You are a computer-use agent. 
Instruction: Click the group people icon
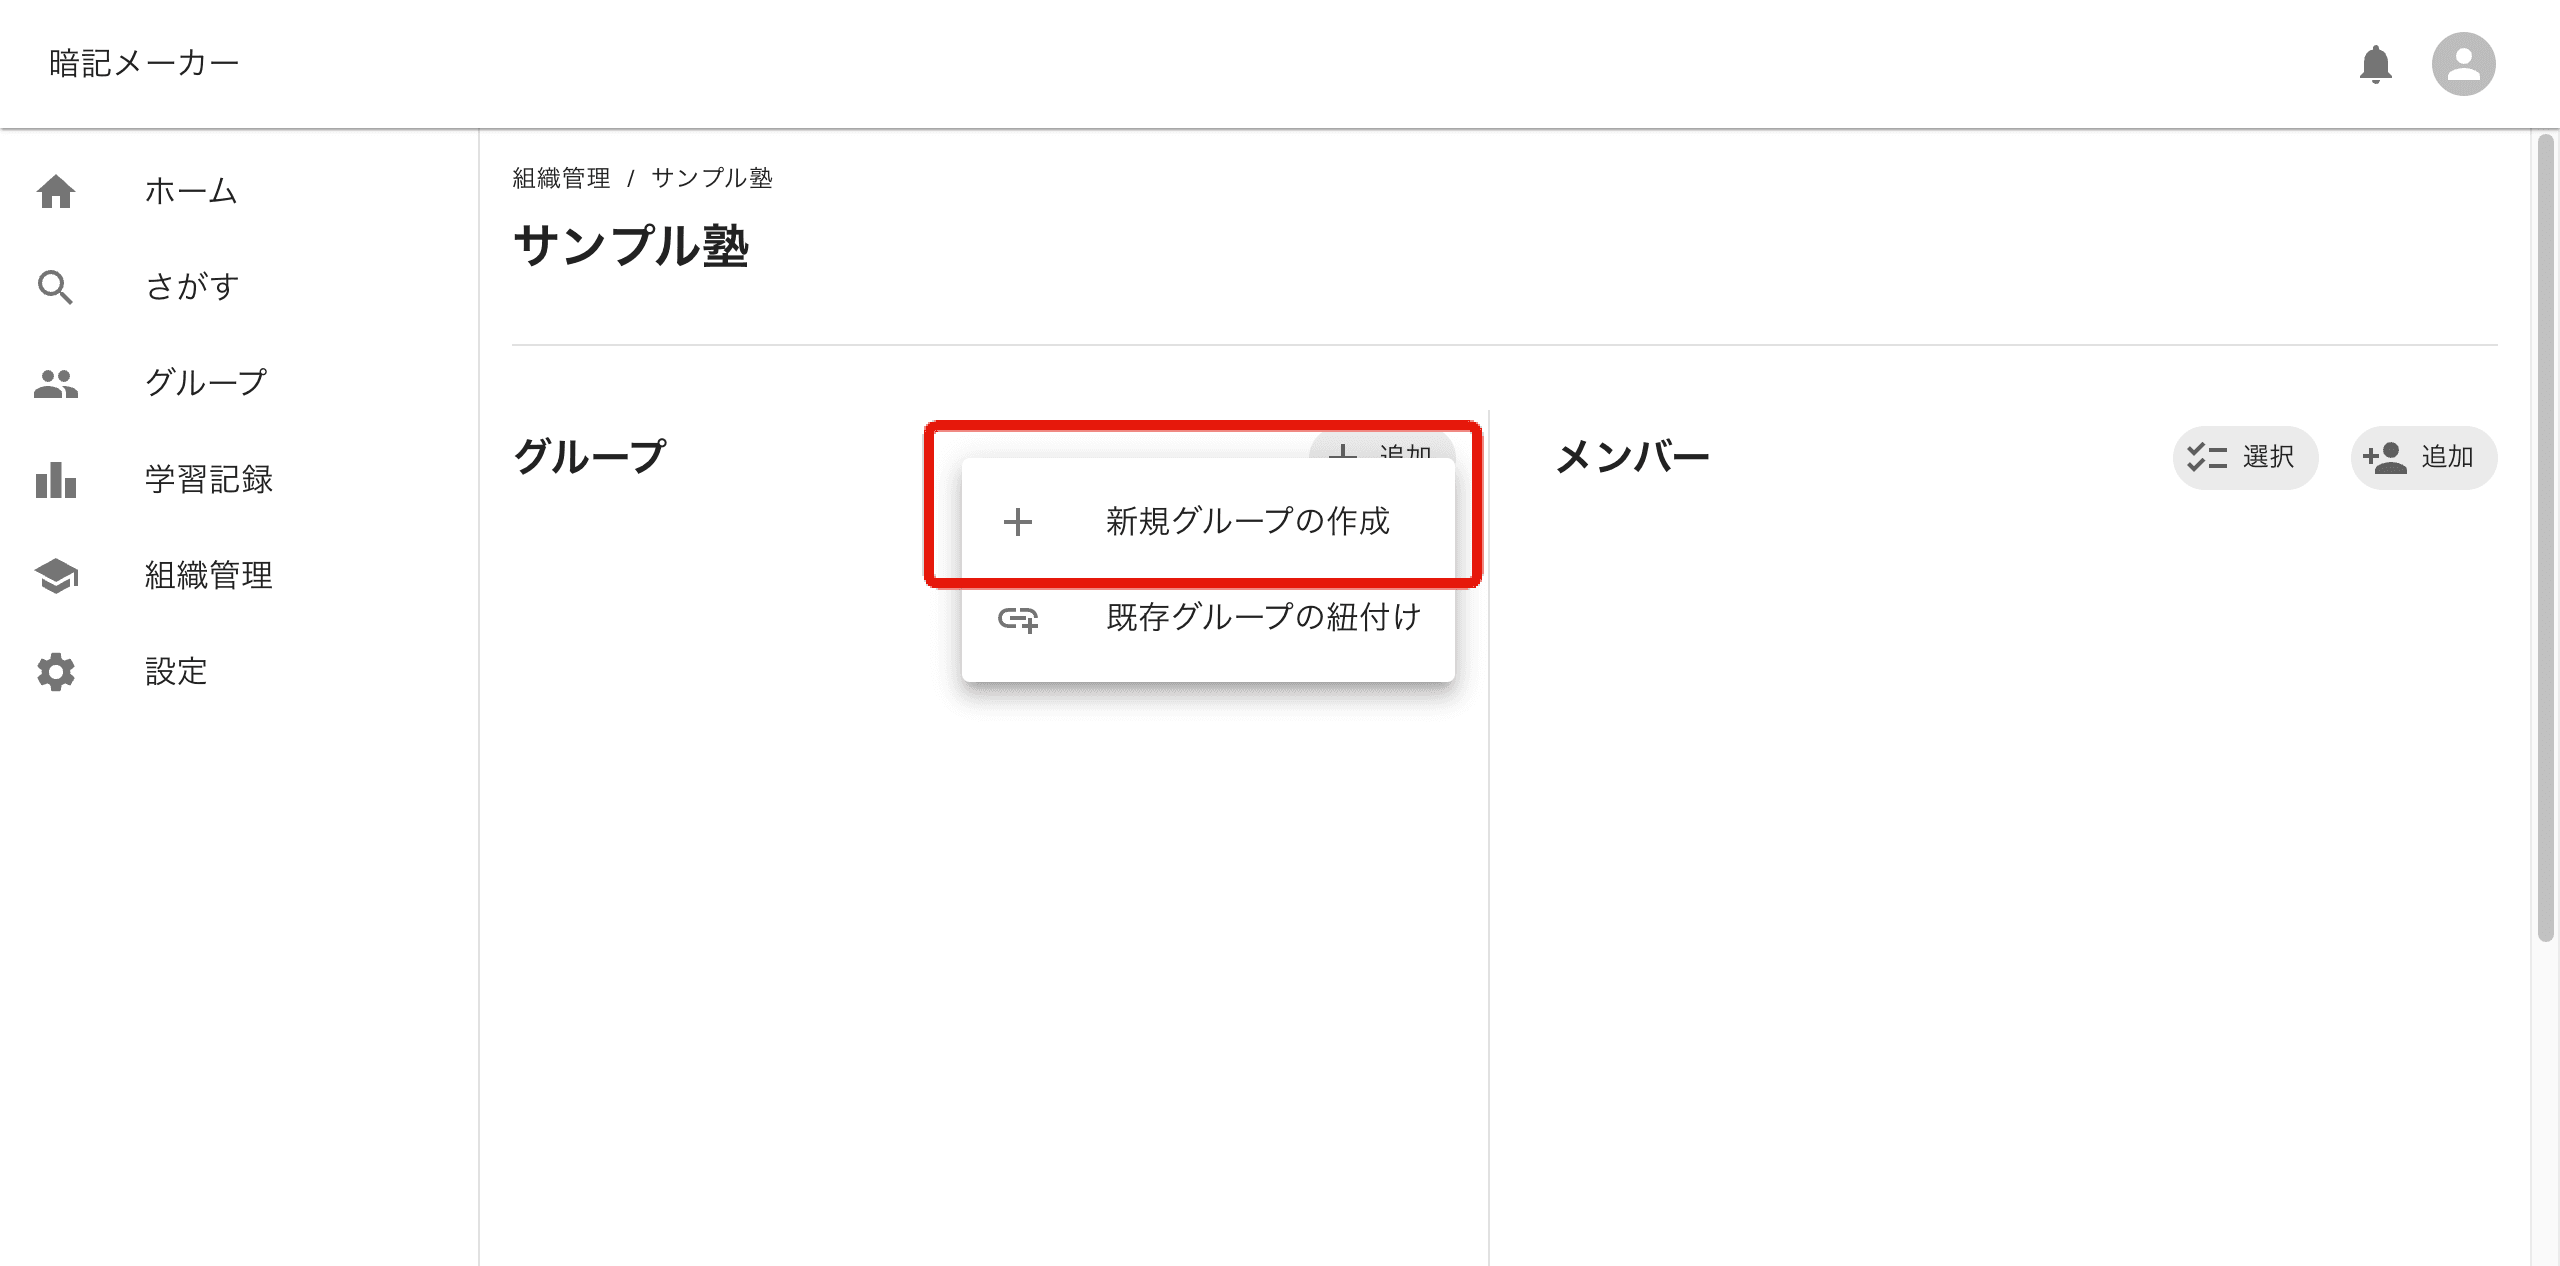56,383
